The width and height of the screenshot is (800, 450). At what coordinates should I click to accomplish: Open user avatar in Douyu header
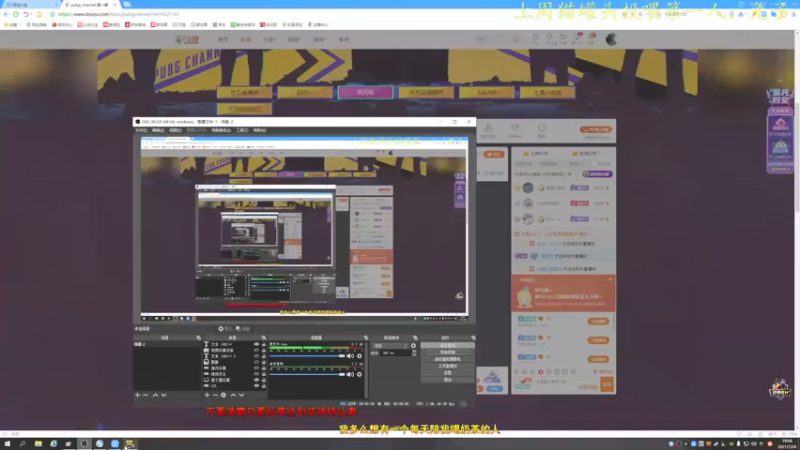click(611, 39)
